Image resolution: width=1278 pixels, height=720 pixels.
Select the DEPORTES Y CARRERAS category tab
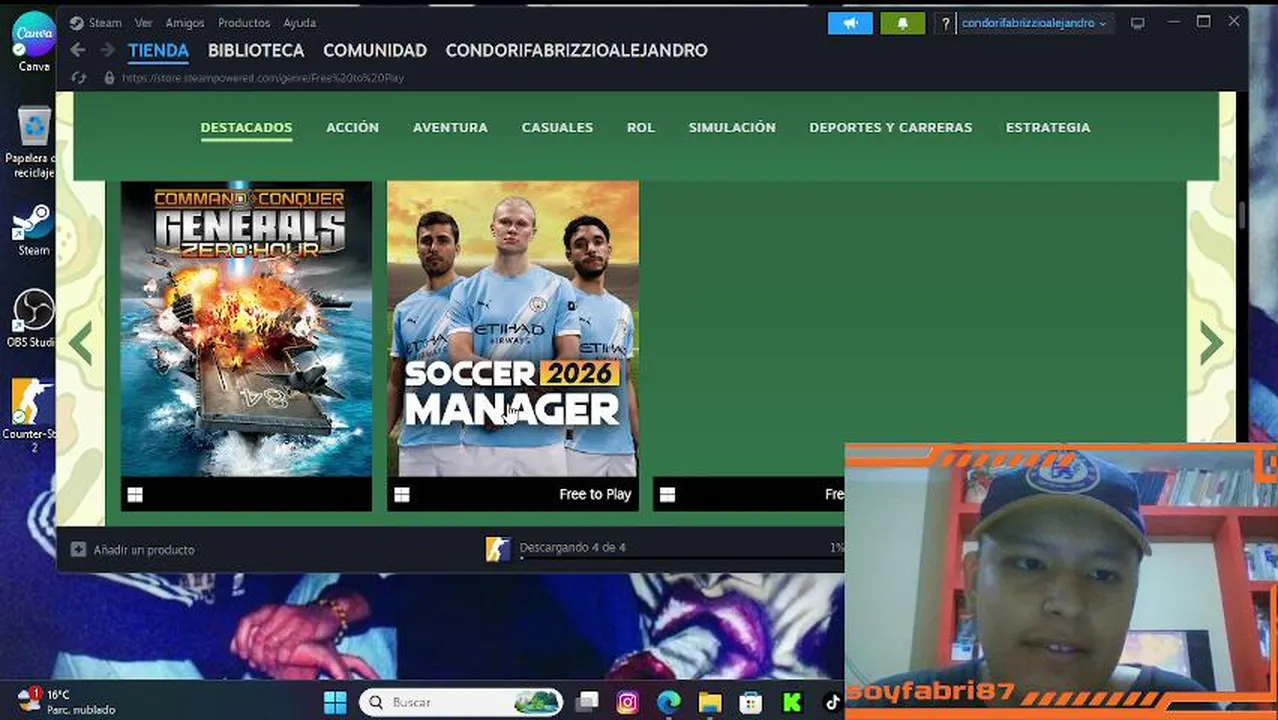pos(891,128)
